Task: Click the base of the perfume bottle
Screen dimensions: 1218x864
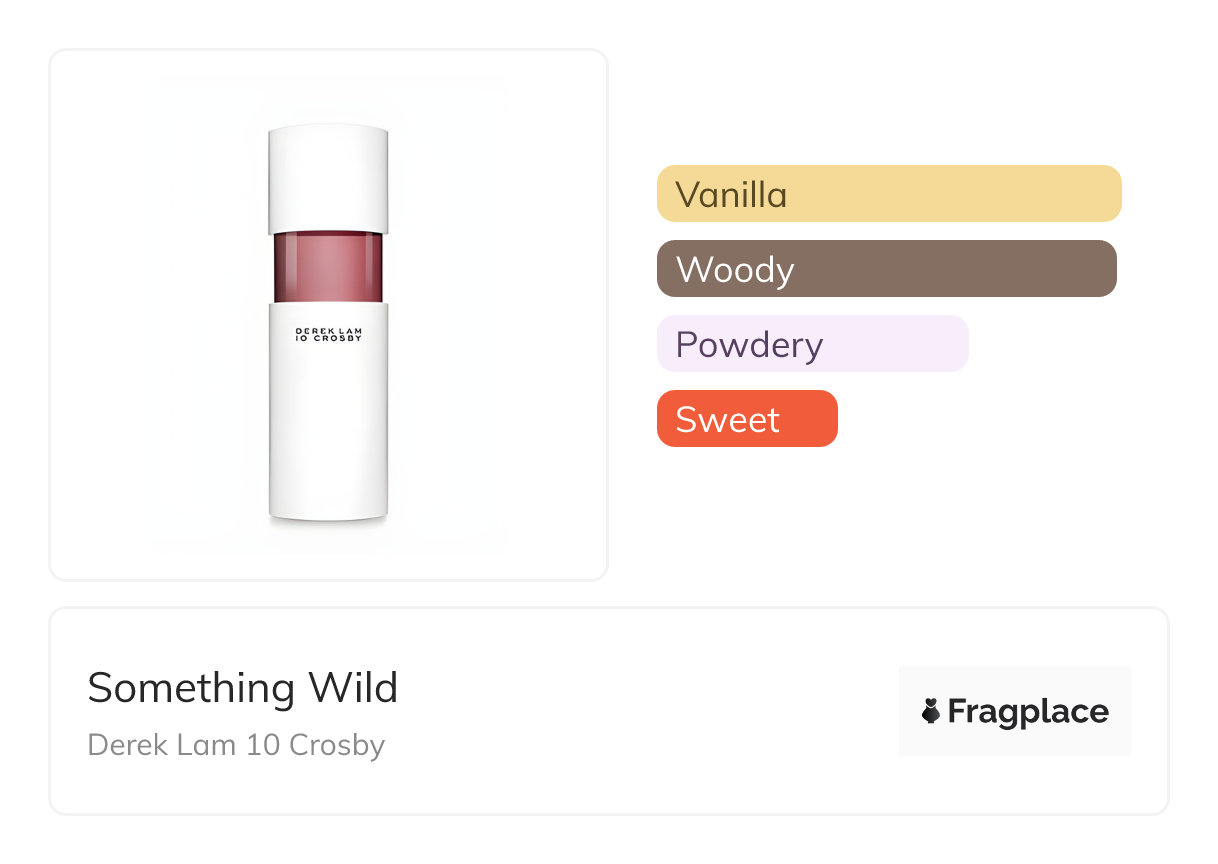Action: (x=328, y=512)
